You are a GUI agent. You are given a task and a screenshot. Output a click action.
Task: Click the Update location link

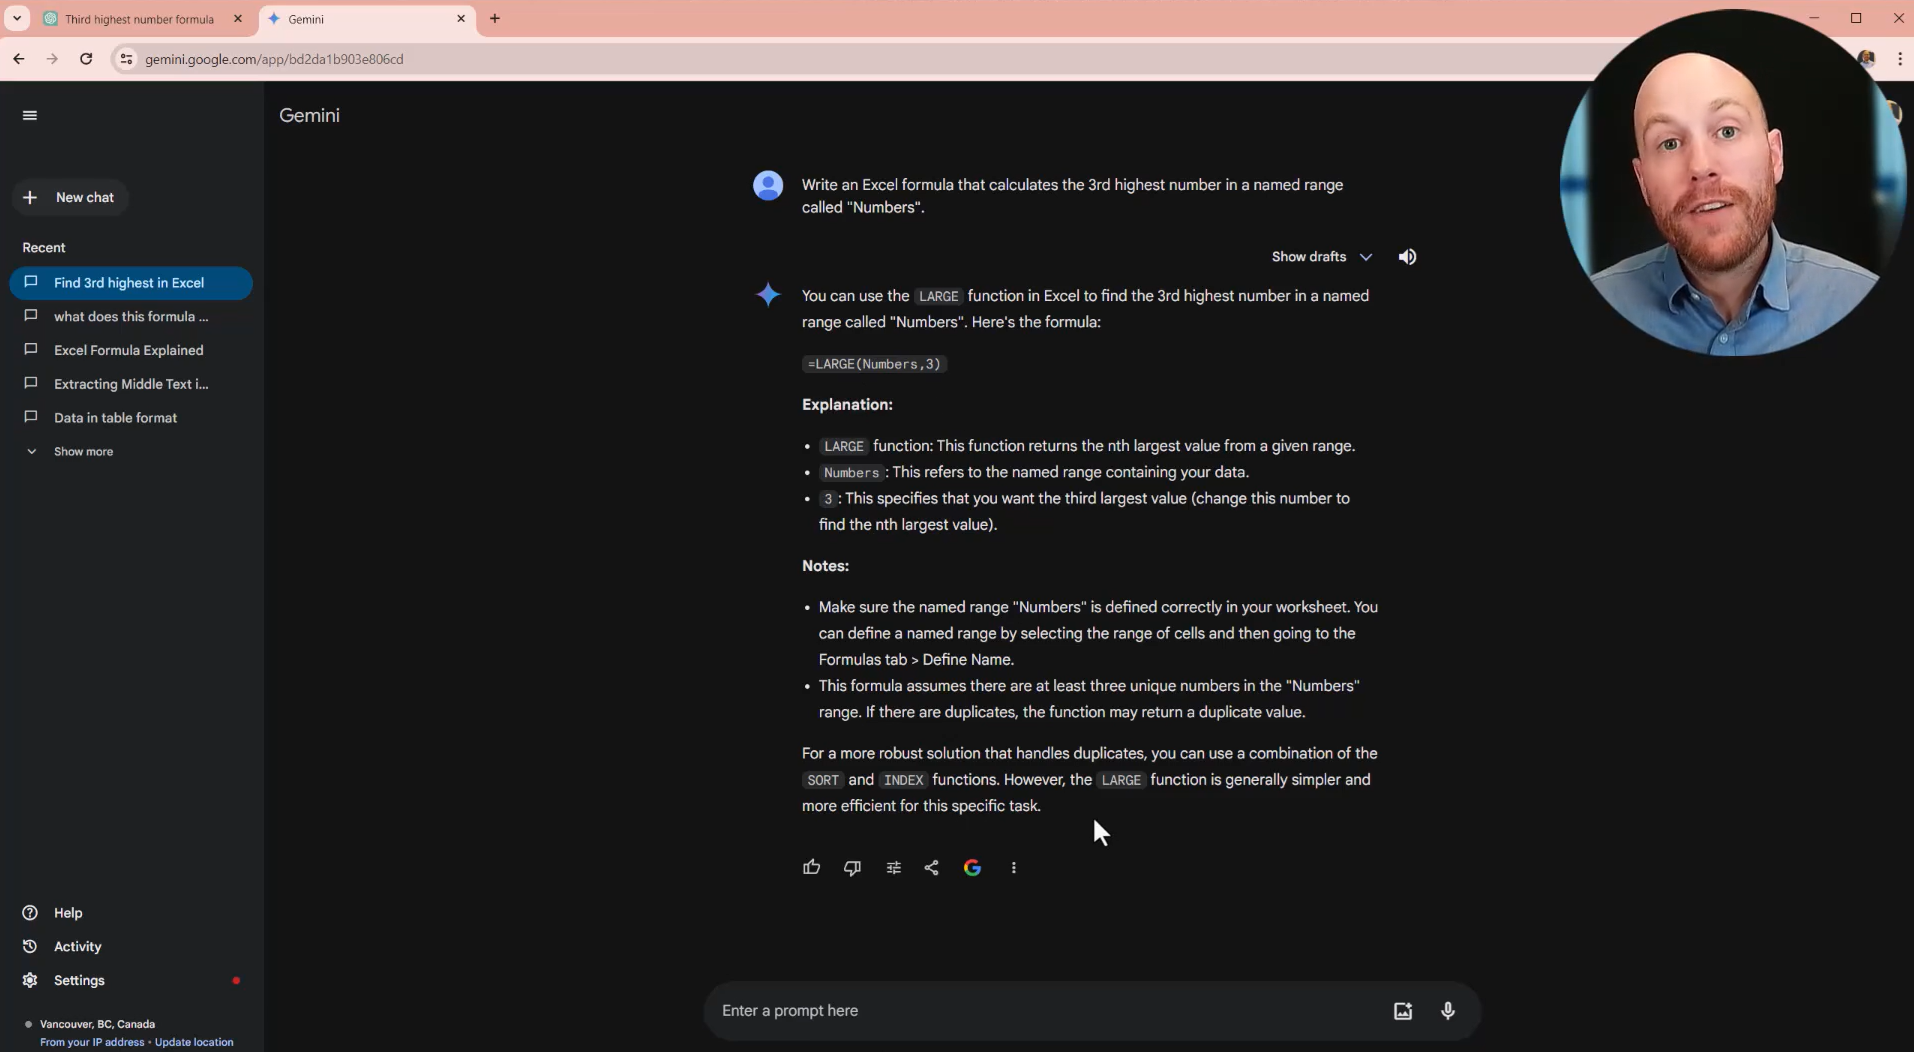[x=194, y=1042]
